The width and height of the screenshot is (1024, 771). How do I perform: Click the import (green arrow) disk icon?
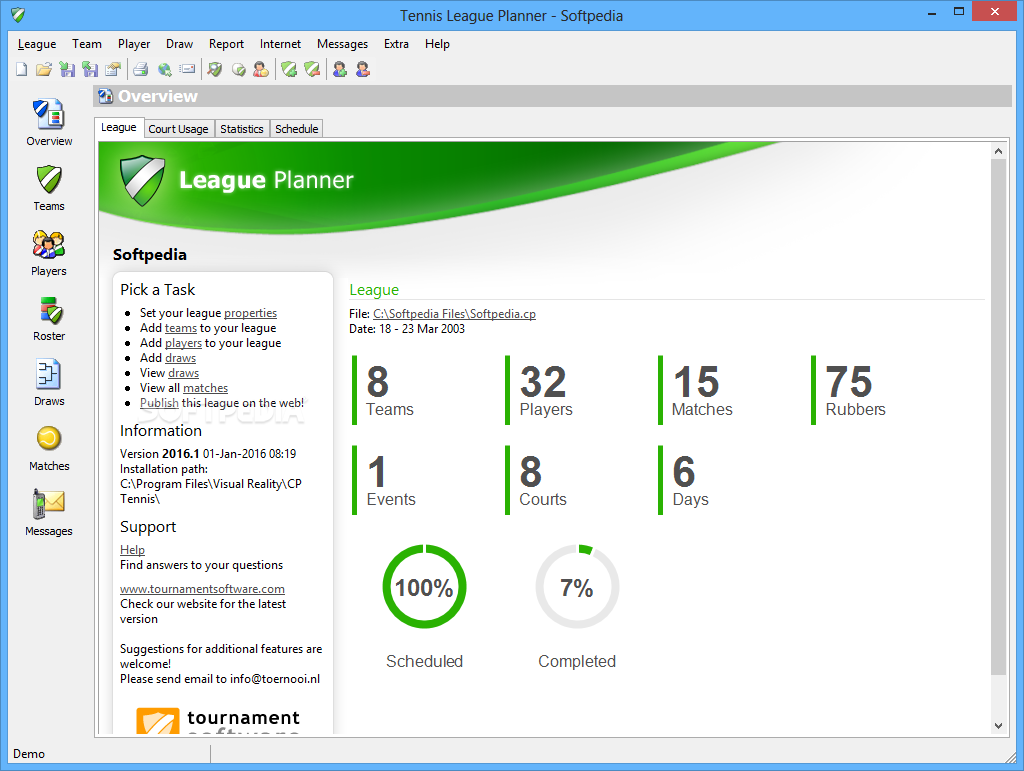pos(67,69)
